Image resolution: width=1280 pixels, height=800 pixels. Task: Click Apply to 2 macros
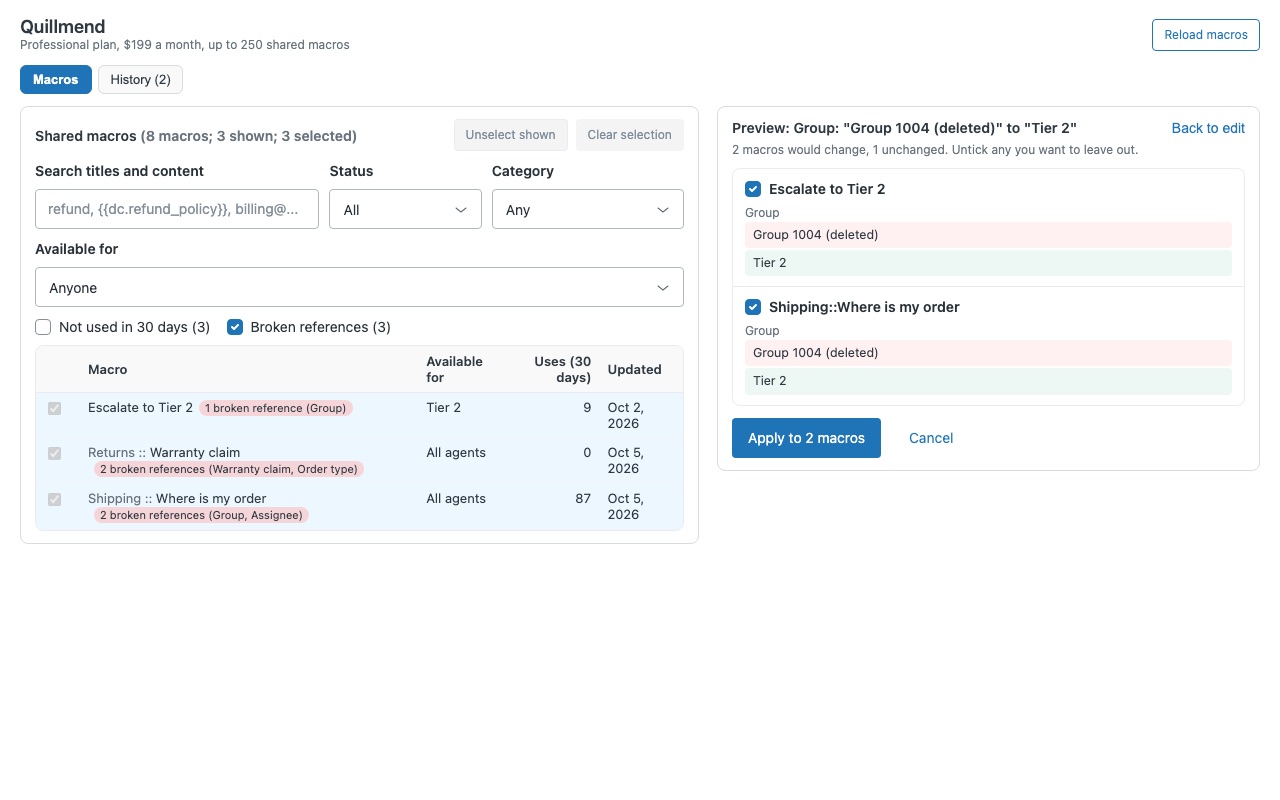tap(806, 438)
